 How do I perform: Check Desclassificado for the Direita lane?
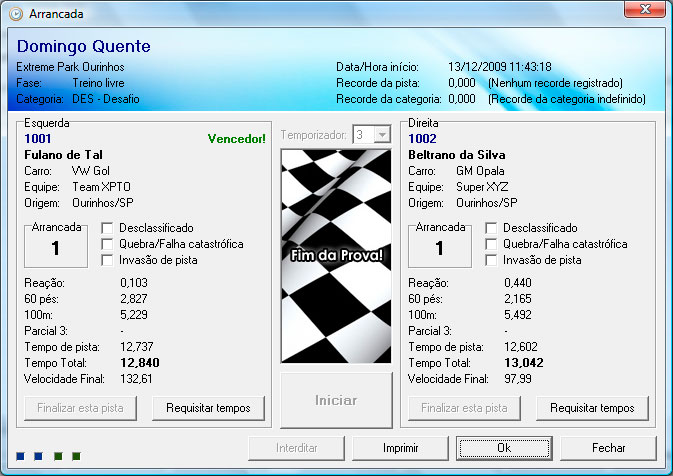[x=492, y=228]
